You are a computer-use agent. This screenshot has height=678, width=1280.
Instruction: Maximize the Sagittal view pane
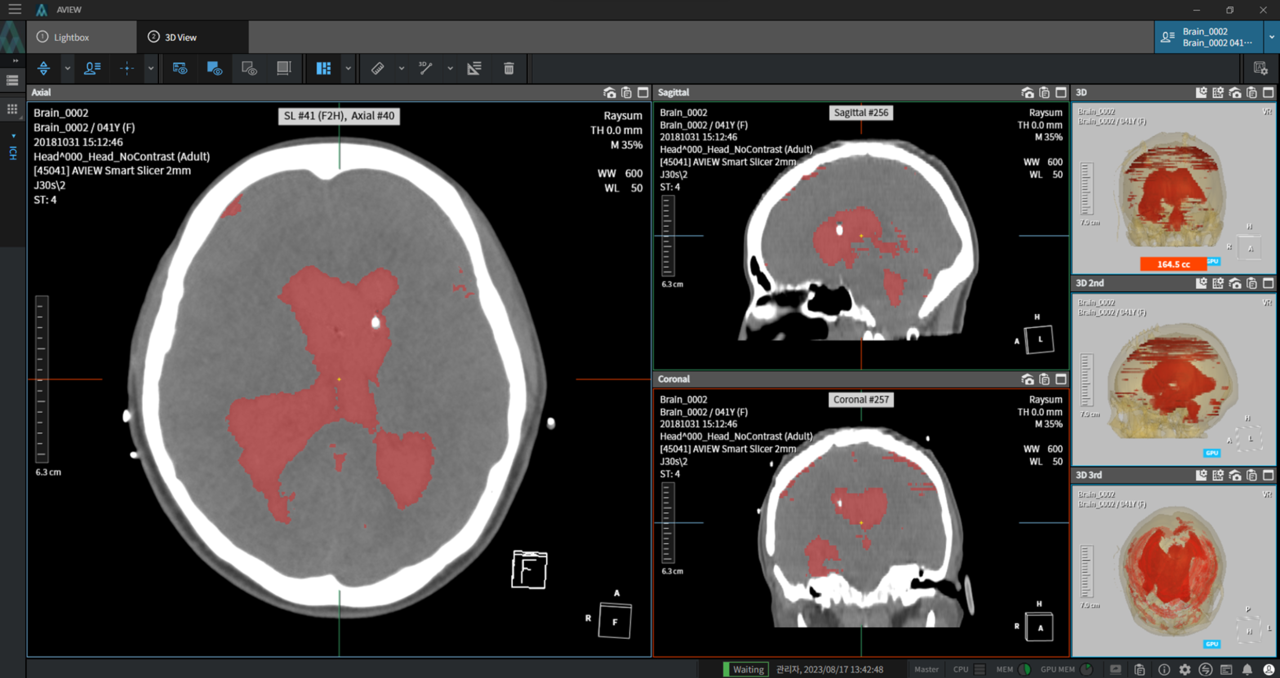pos(1061,92)
